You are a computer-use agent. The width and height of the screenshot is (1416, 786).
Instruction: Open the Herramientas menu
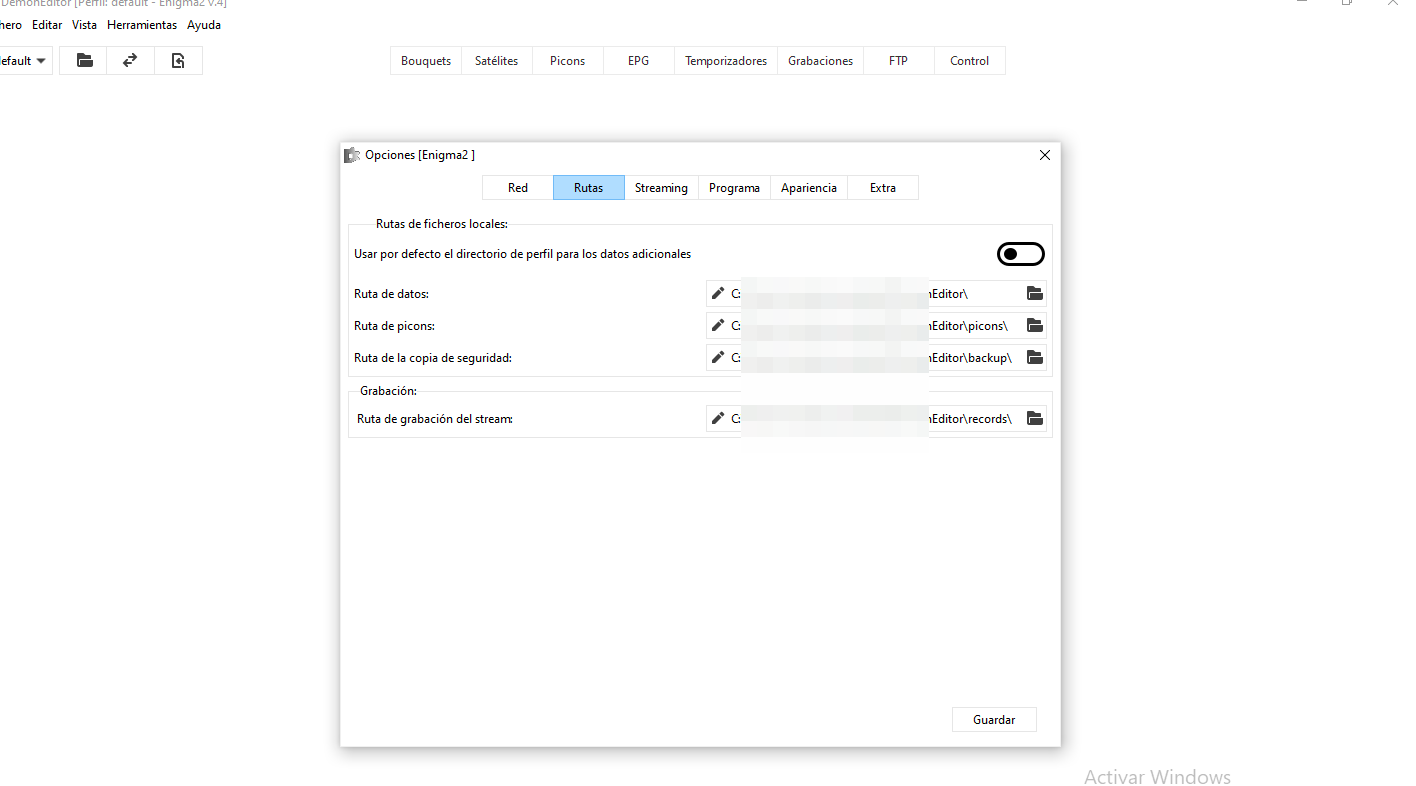(x=142, y=25)
